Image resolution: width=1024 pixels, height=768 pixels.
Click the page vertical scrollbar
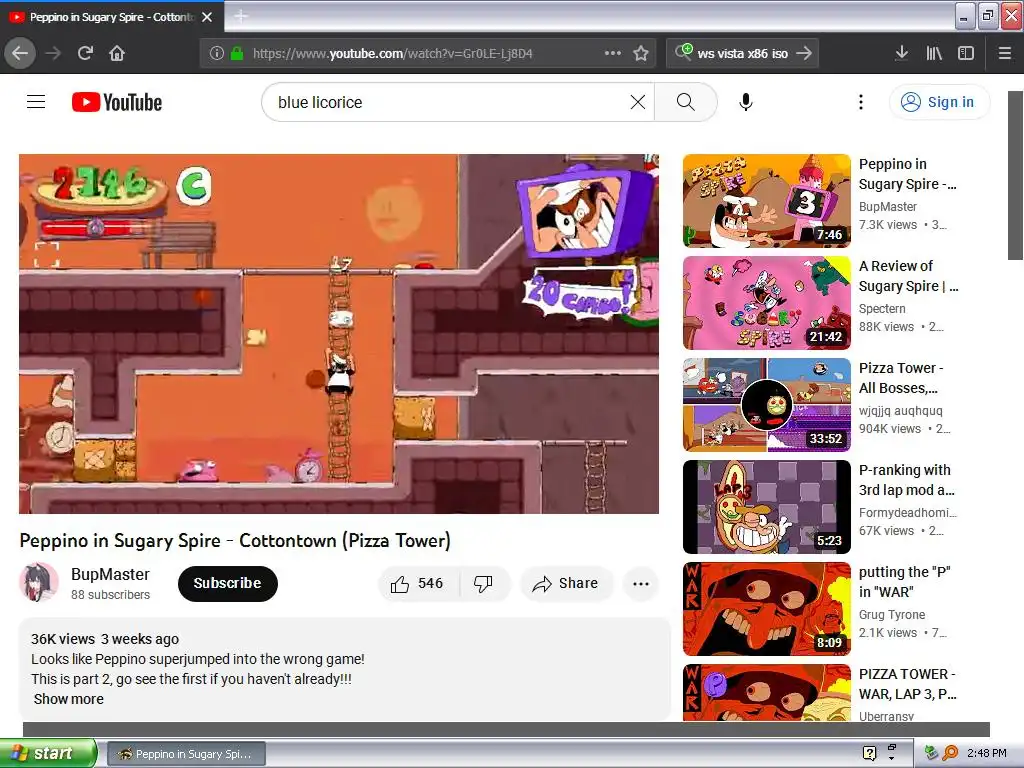[1016, 175]
